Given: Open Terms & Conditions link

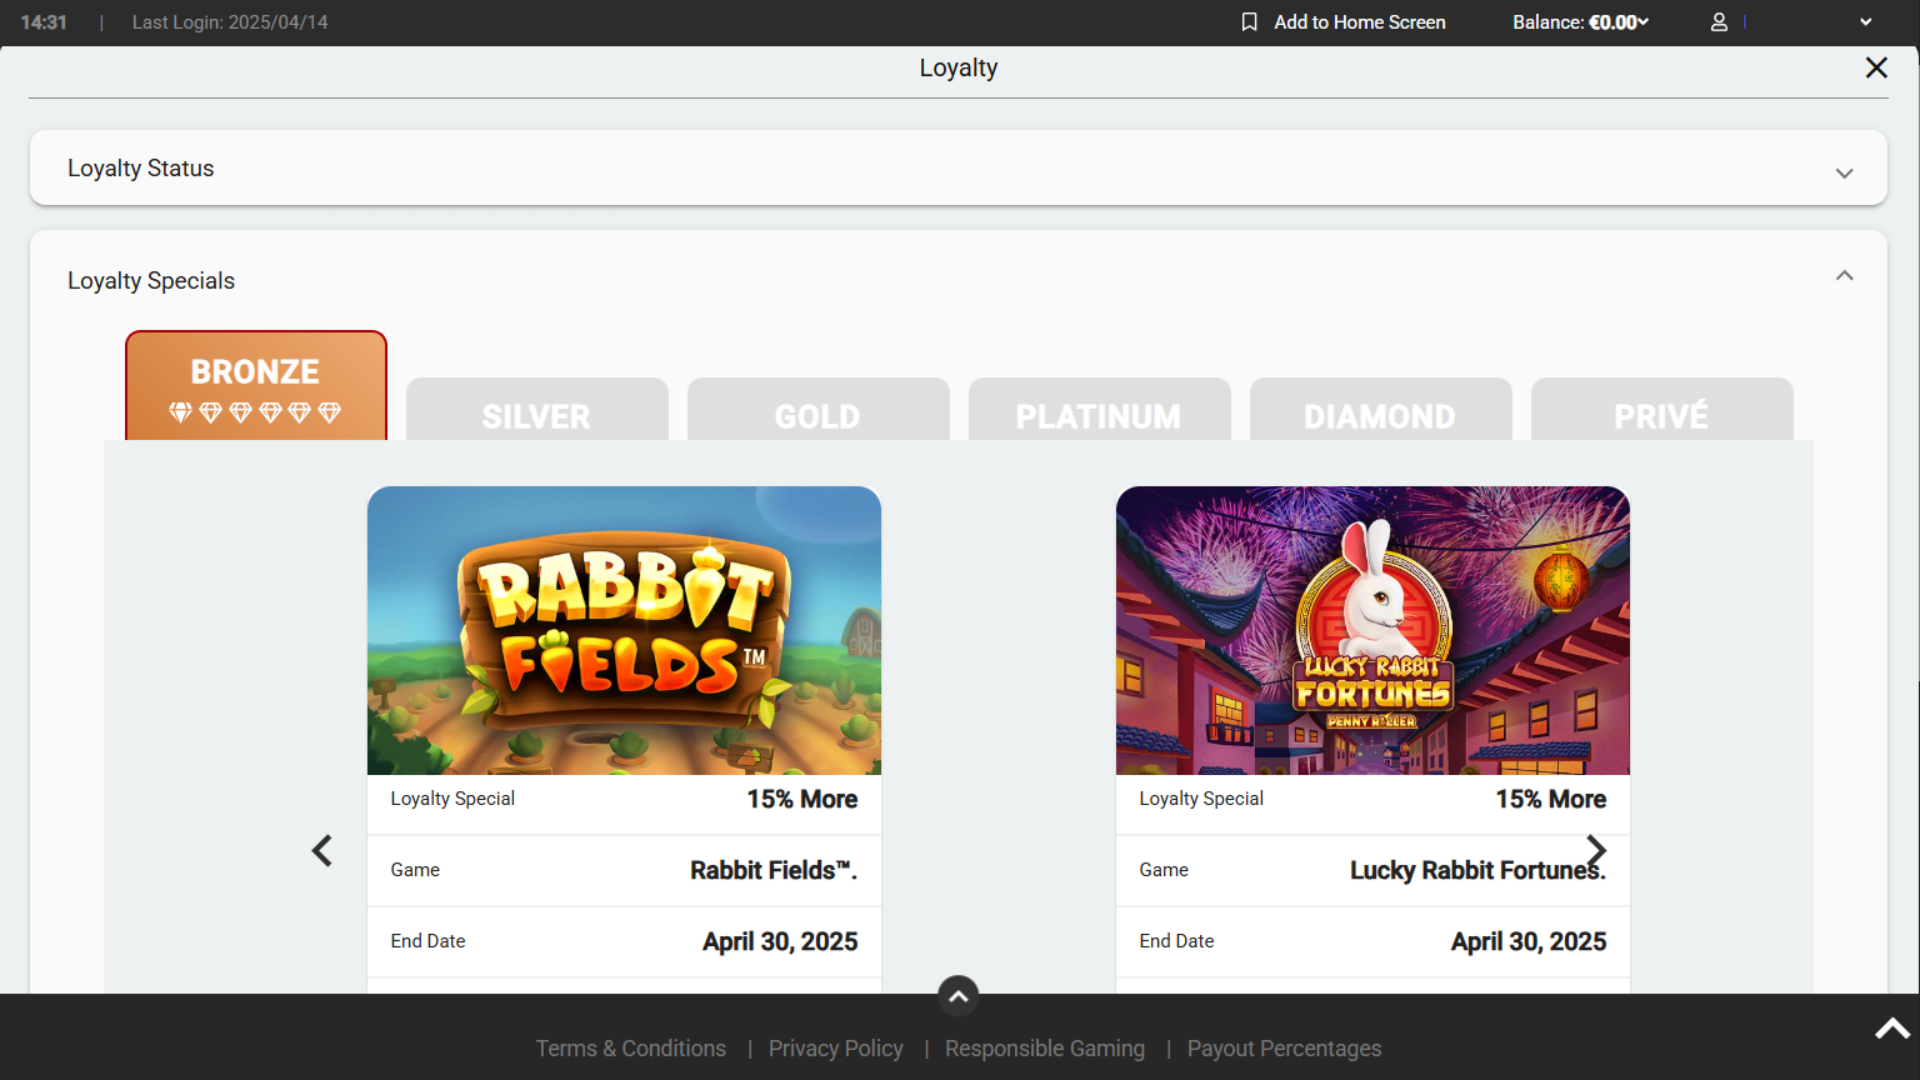Looking at the screenshot, I should coord(631,1048).
